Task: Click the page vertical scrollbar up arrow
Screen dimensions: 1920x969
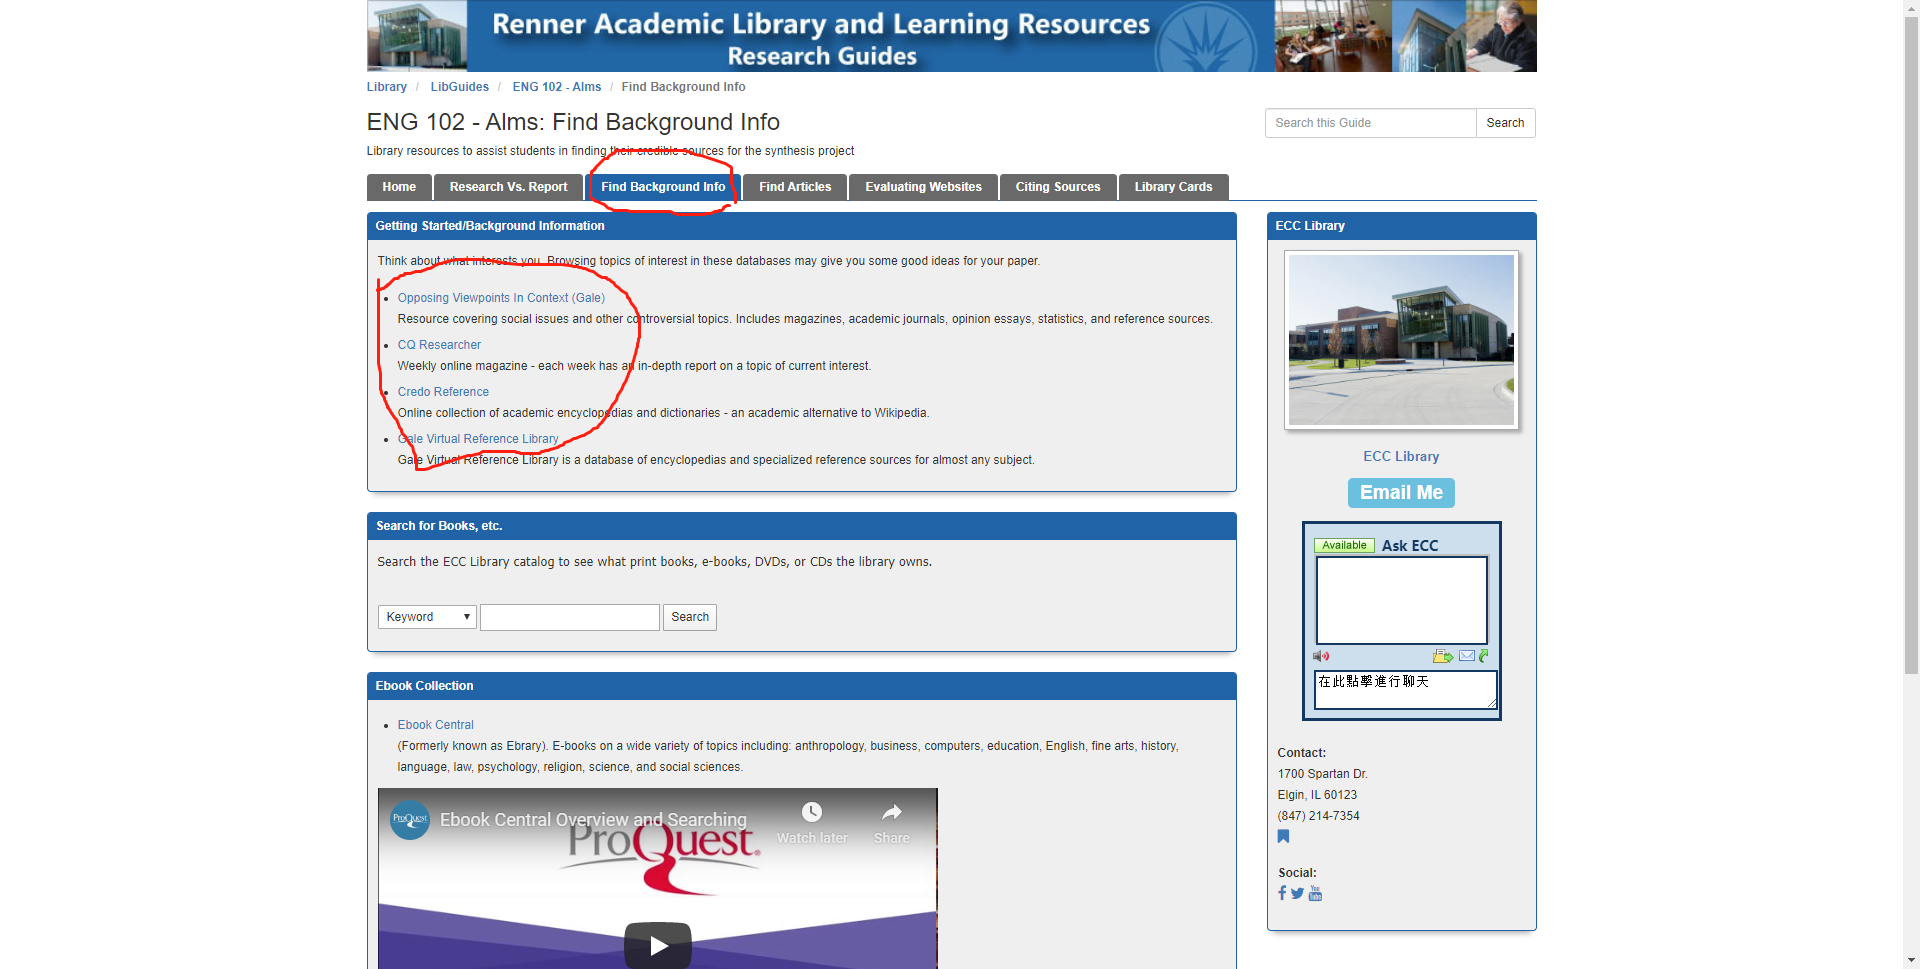Action: tap(1911, 8)
